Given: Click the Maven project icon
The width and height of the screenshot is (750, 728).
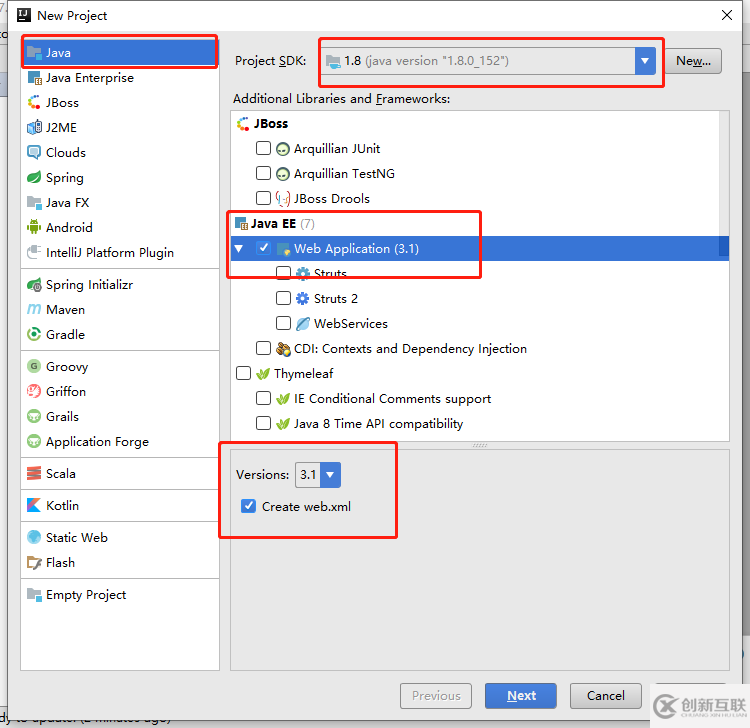Looking at the screenshot, I should (x=34, y=309).
